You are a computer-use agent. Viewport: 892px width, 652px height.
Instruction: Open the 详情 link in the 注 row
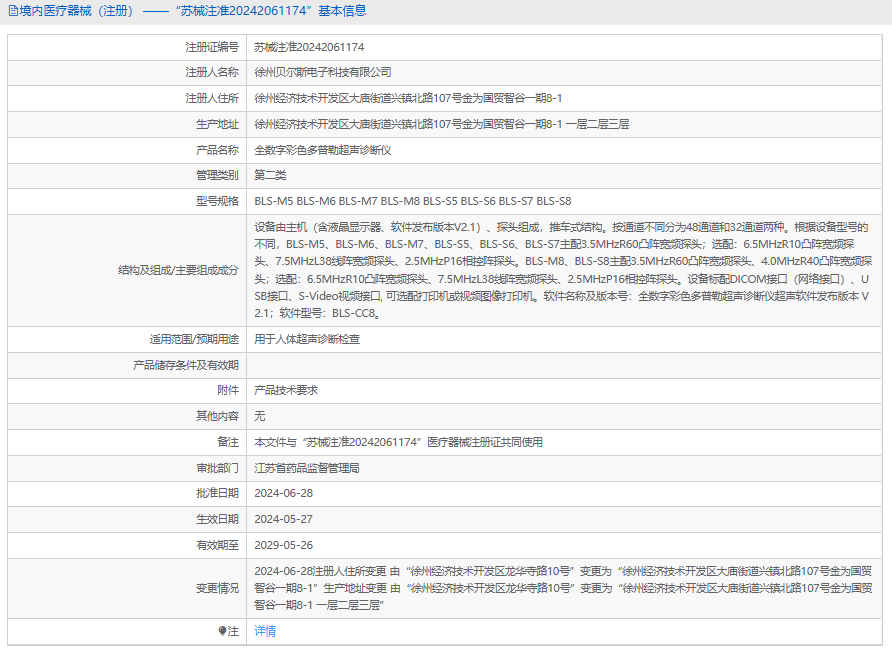265,631
